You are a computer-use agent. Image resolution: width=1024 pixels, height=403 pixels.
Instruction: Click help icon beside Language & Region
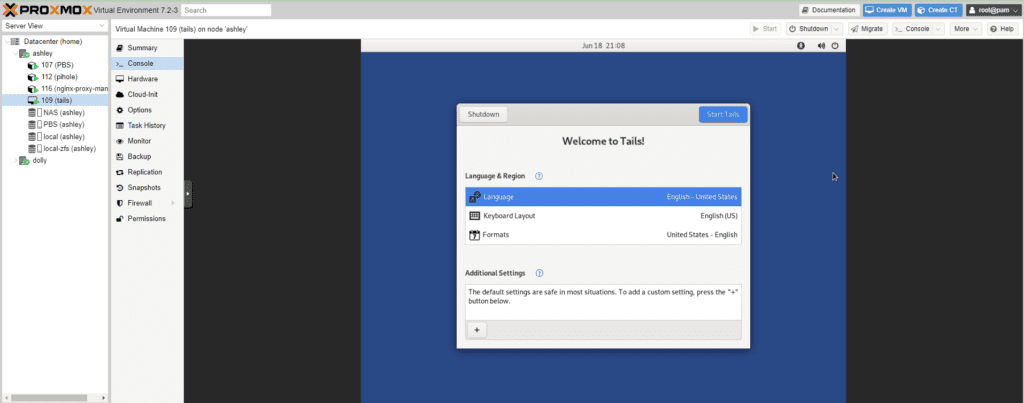tap(539, 176)
